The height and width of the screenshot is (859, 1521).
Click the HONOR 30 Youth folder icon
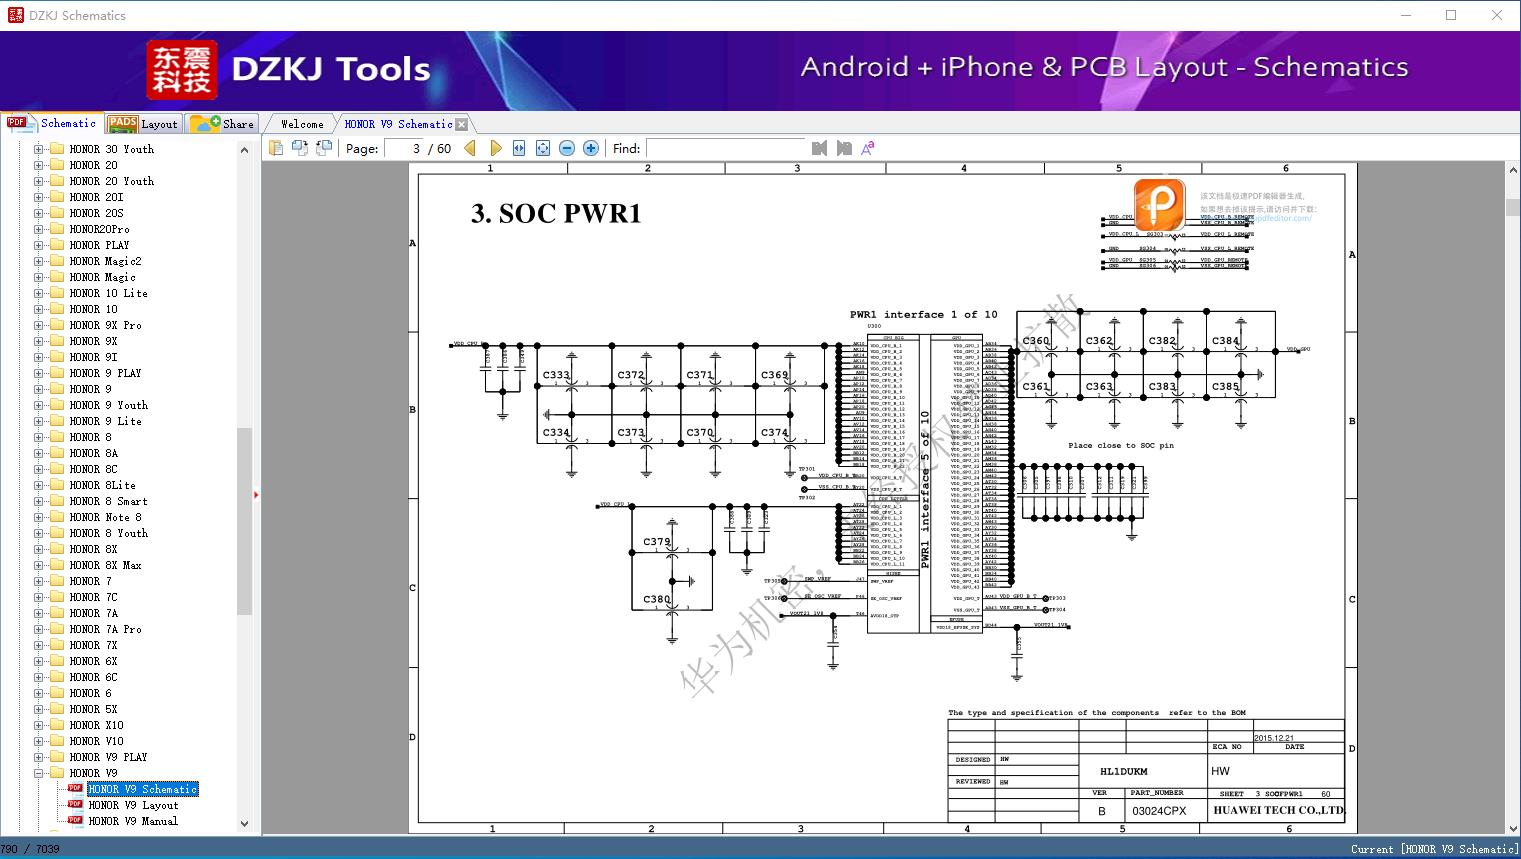(57, 149)
